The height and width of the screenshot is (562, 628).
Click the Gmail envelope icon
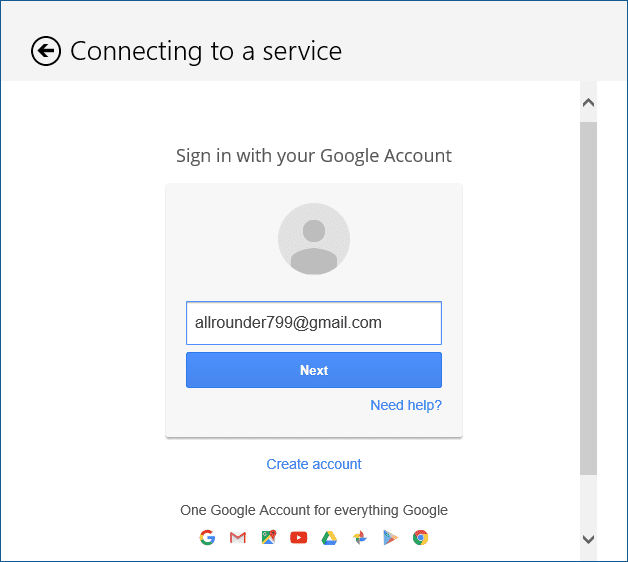(238, 538)
